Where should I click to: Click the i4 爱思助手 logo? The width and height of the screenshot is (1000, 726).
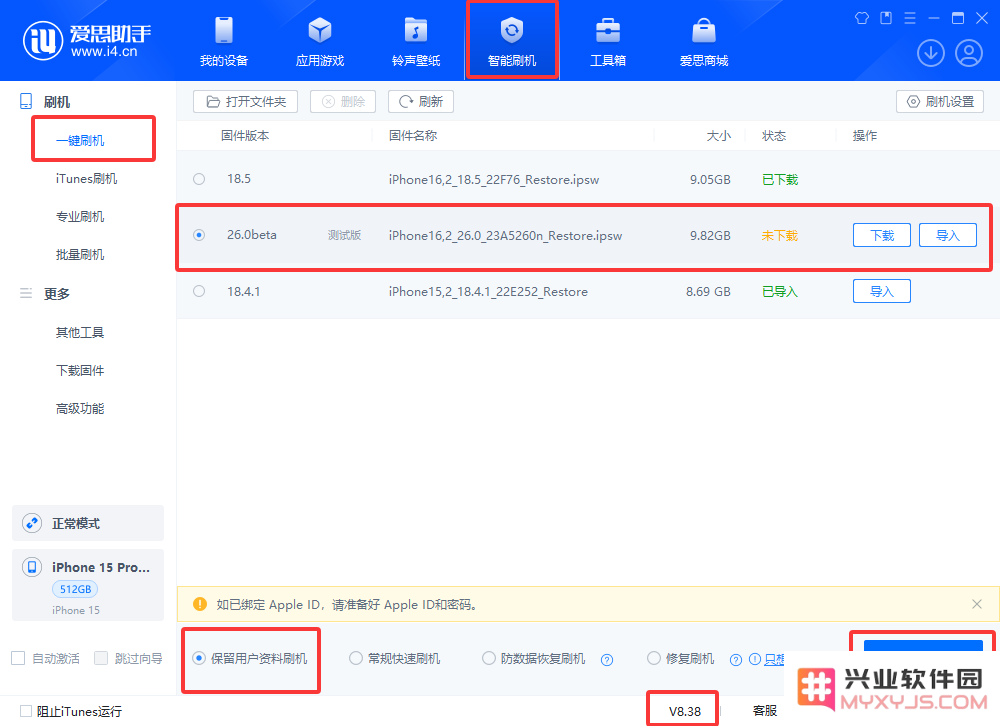(87, 41)
